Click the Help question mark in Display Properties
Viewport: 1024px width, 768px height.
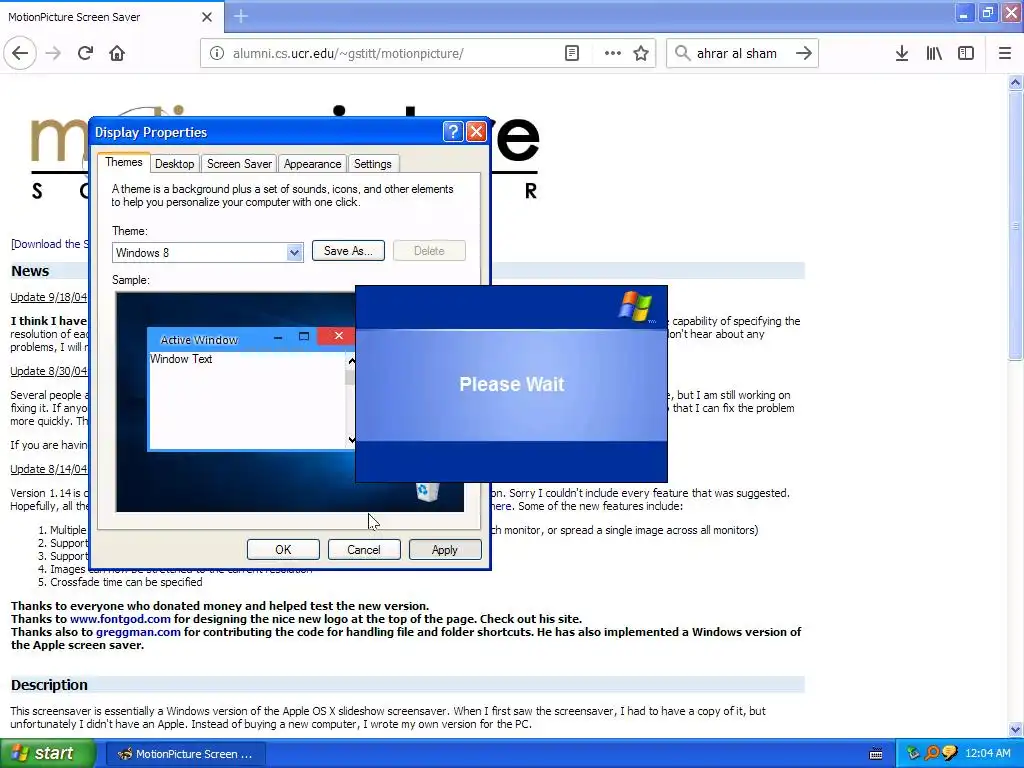tap(453, 132)
